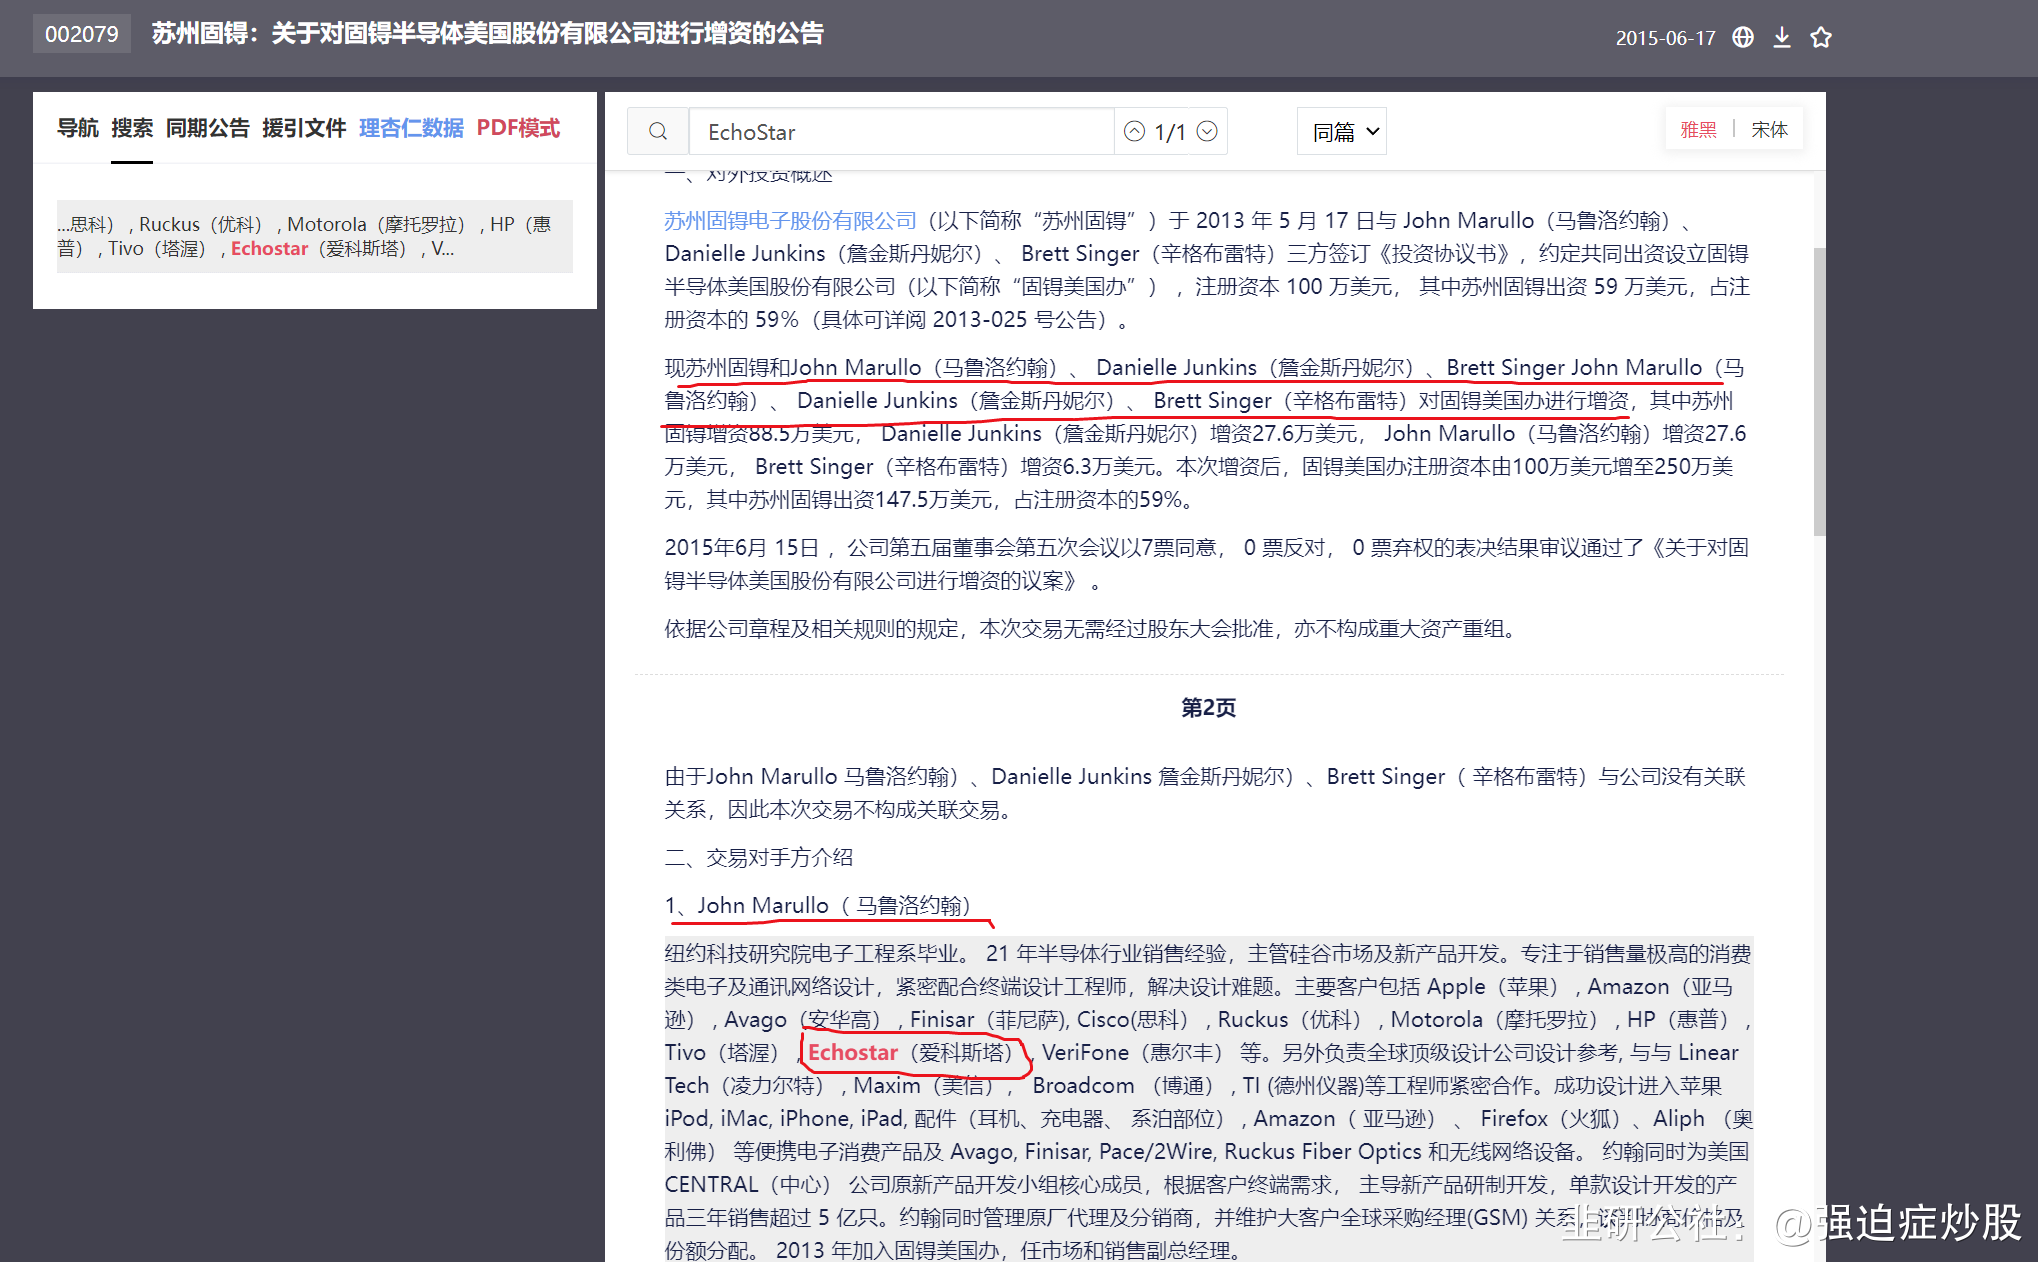
Task: Click the globe icon in header
Action: (x=1743, y=37)
